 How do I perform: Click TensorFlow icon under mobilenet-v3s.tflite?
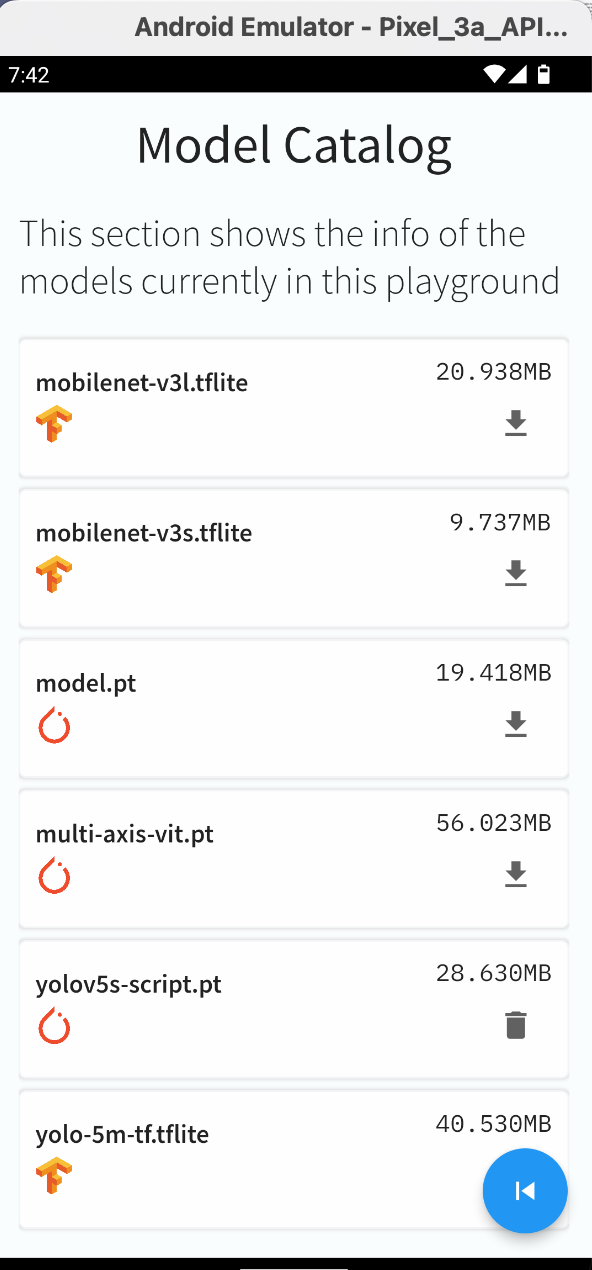coord(54,574)
